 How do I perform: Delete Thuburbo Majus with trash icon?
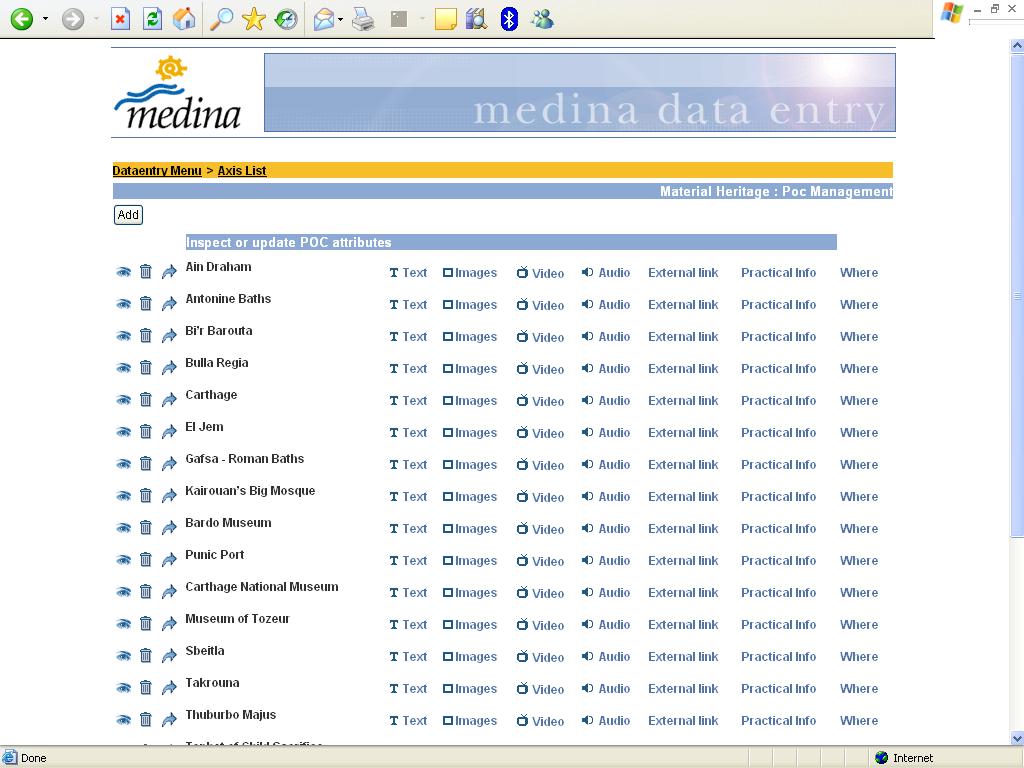(146, 720)
